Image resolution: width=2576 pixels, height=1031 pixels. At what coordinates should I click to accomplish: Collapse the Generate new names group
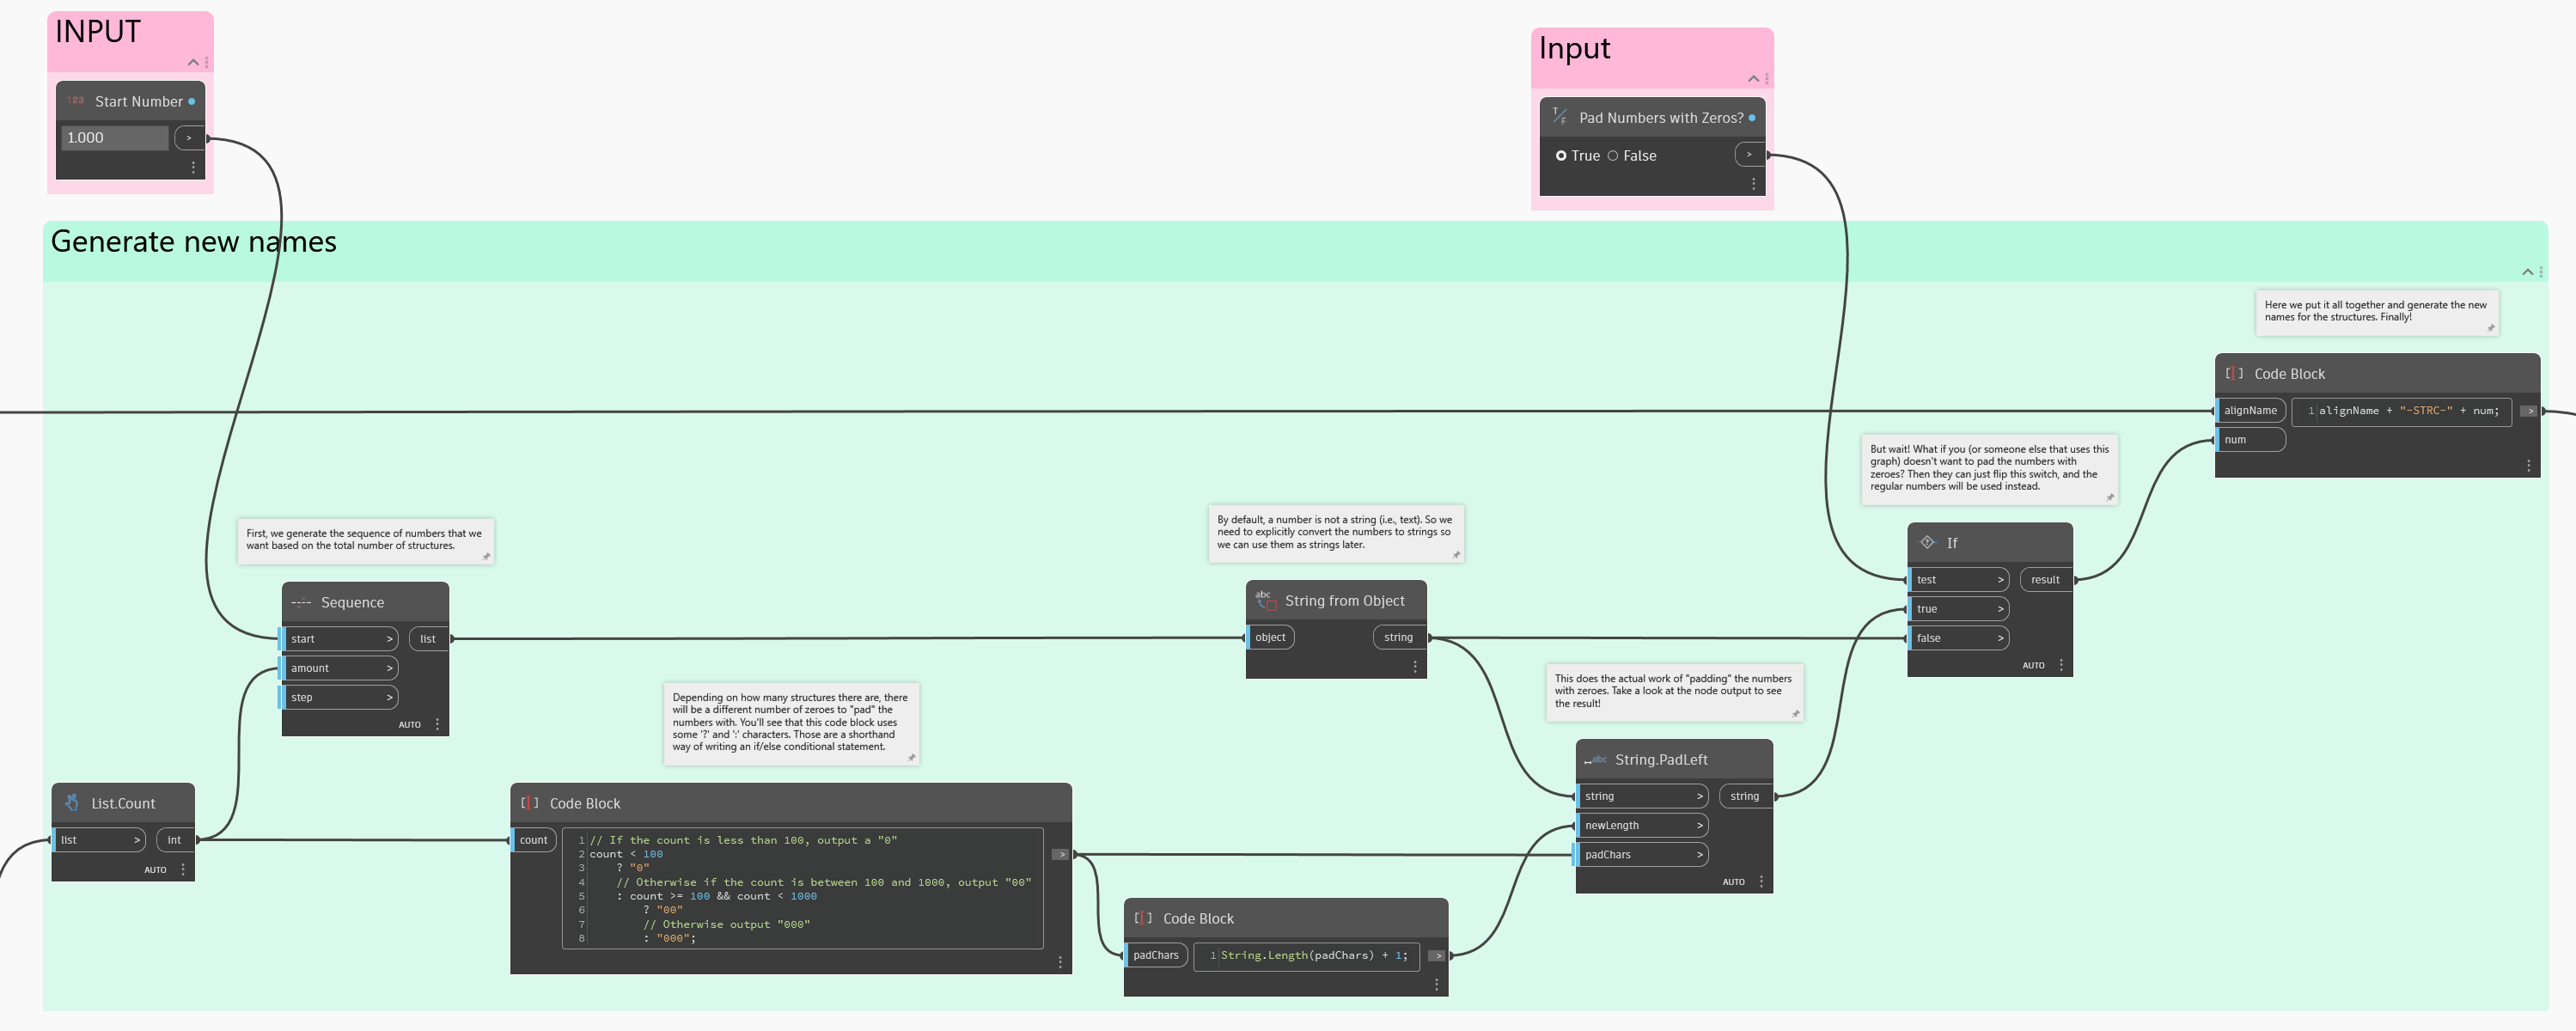coord(2527,271)
